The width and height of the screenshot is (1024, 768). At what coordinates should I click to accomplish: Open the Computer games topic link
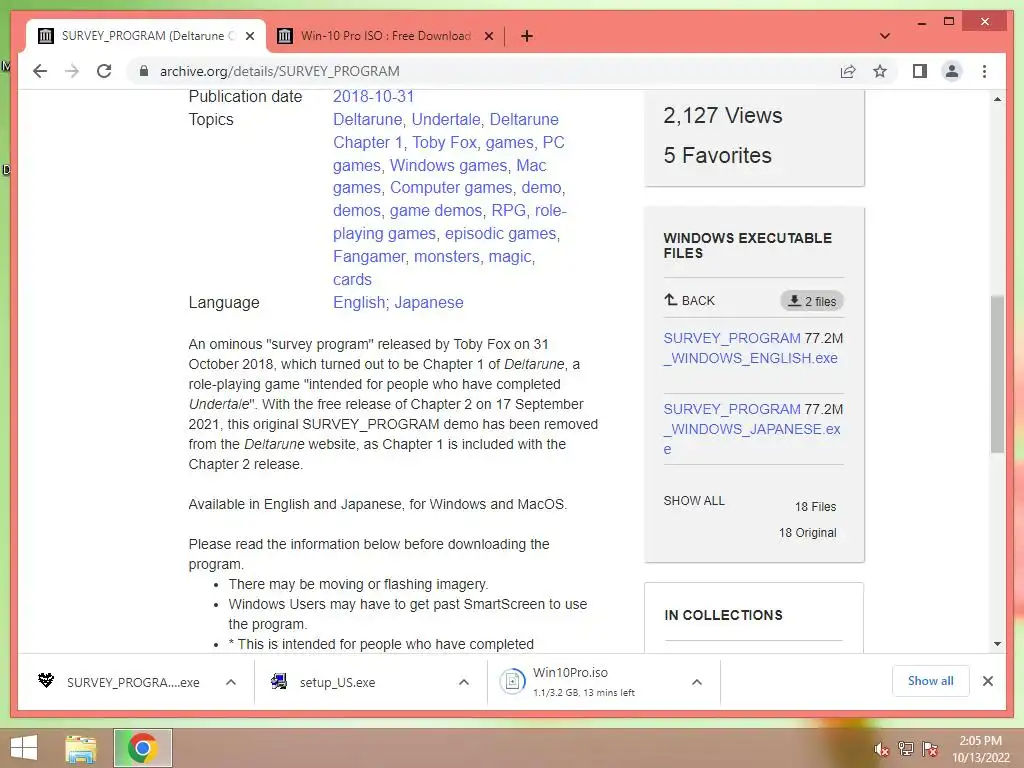pyautogui.click(x=451, y=187)
